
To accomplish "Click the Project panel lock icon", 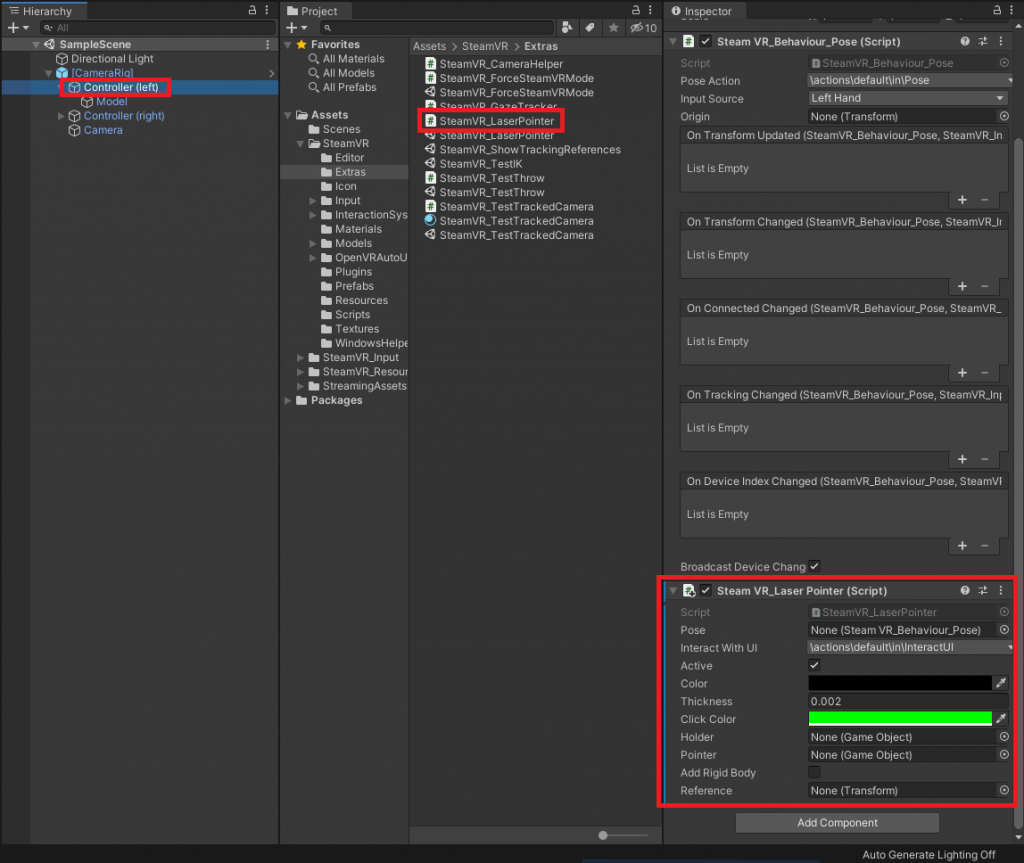I will (x=635, y=10).
